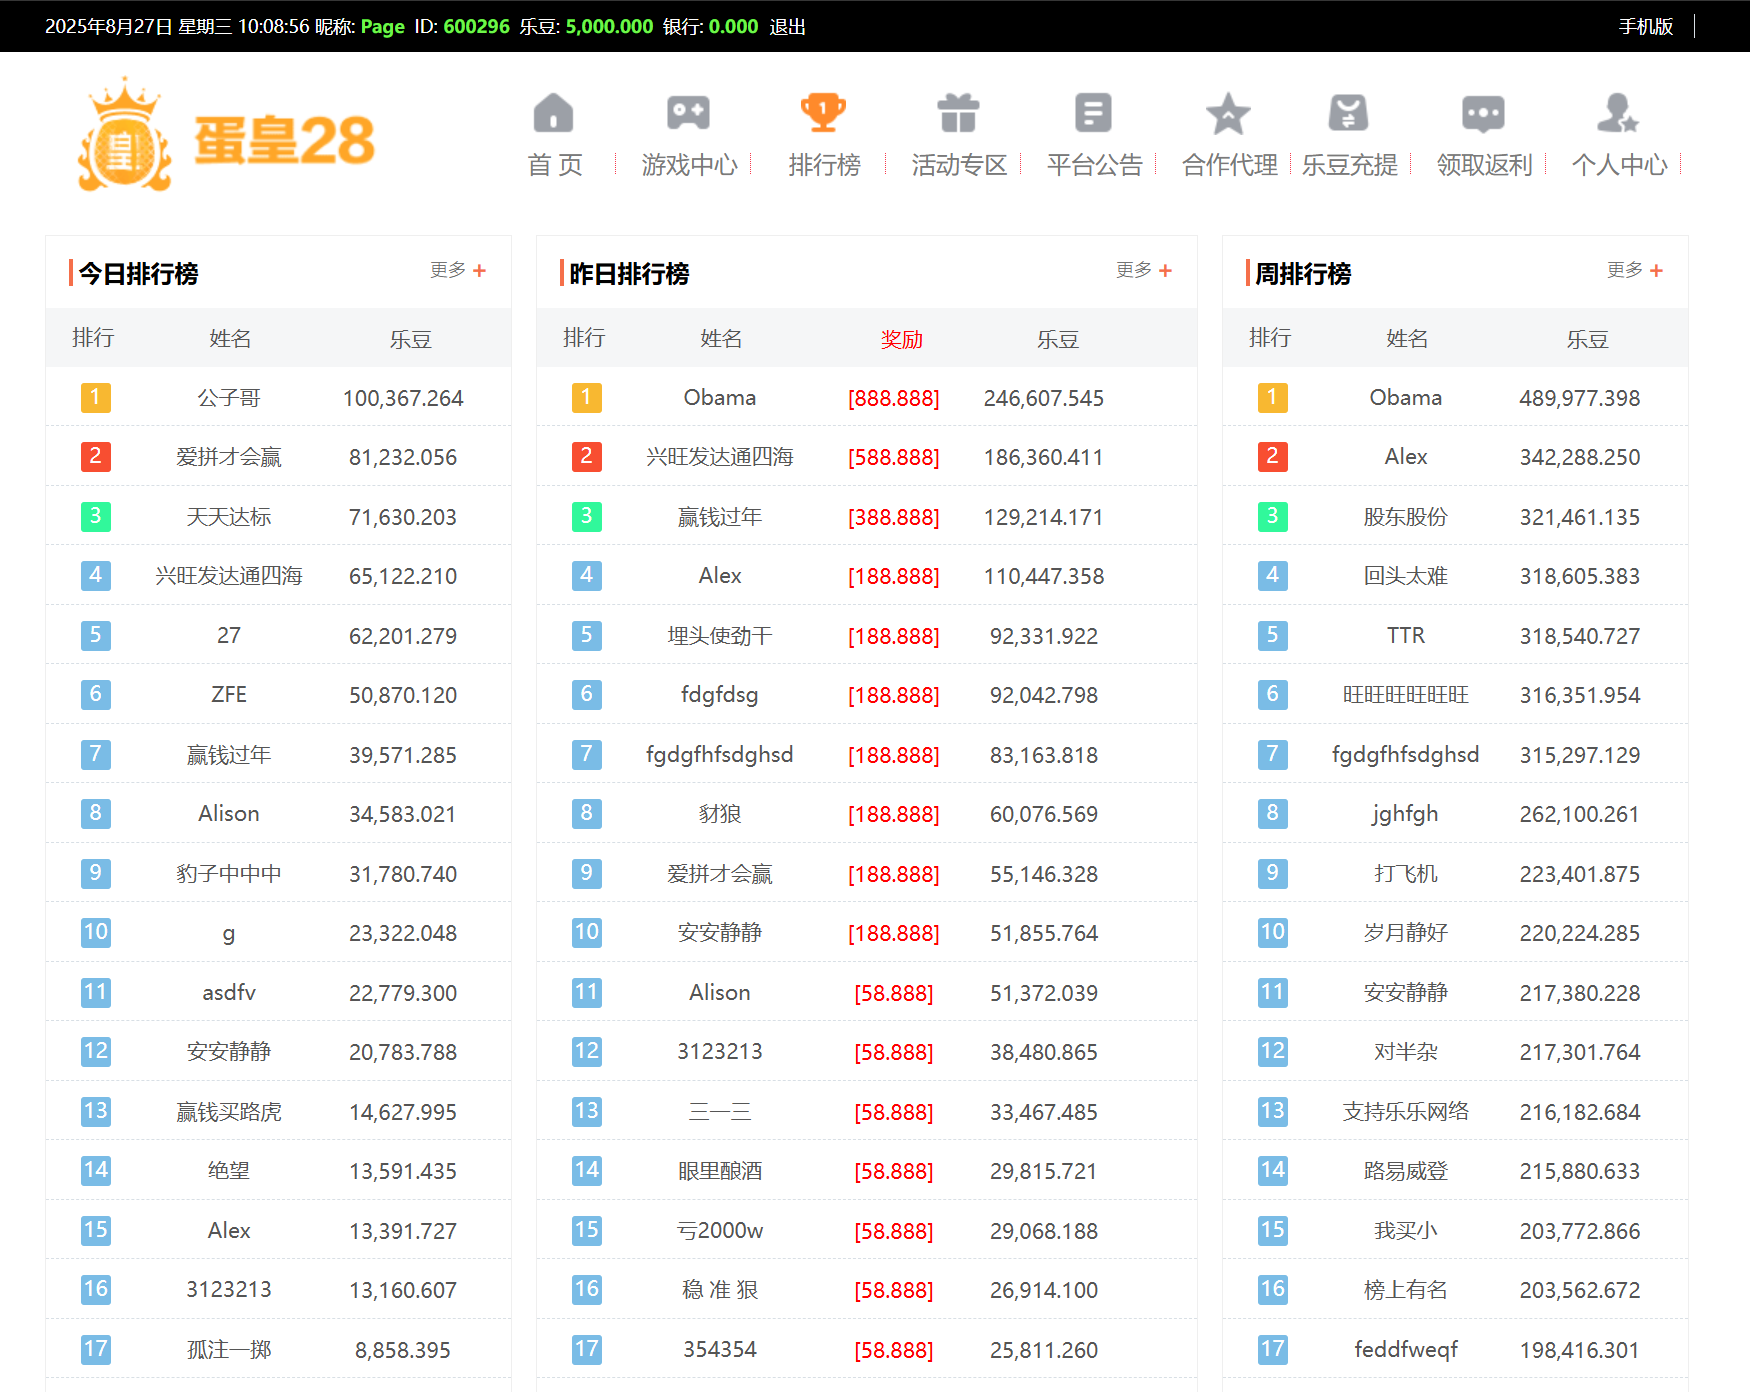Viewport: 1750px width, 1392px height.
Task: Open the personal center user icon
Action: 1617,113
